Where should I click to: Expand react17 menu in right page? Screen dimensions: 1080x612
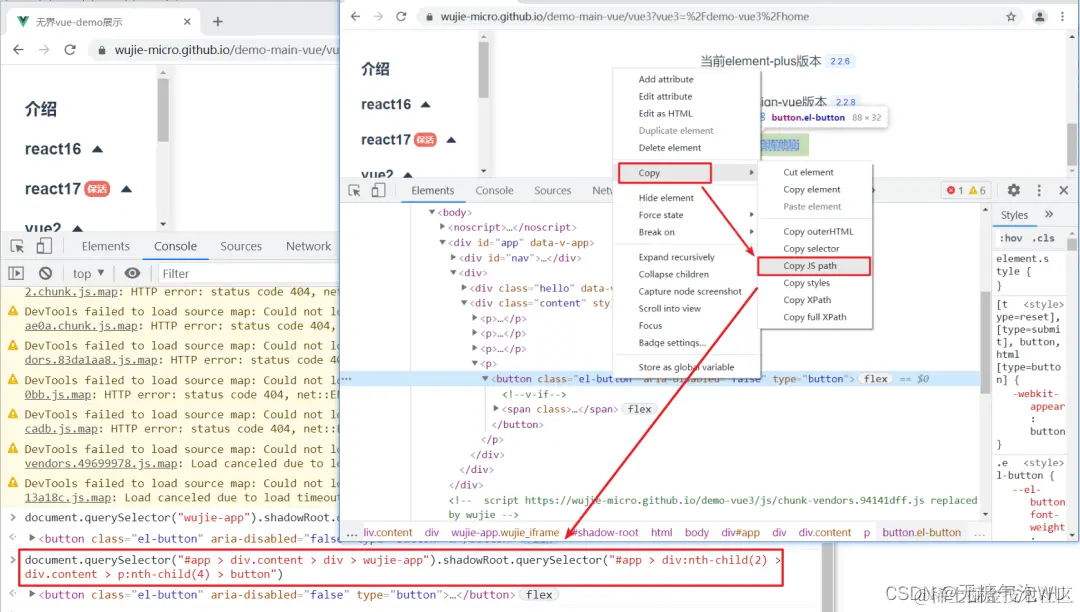[x=451, y=140]
